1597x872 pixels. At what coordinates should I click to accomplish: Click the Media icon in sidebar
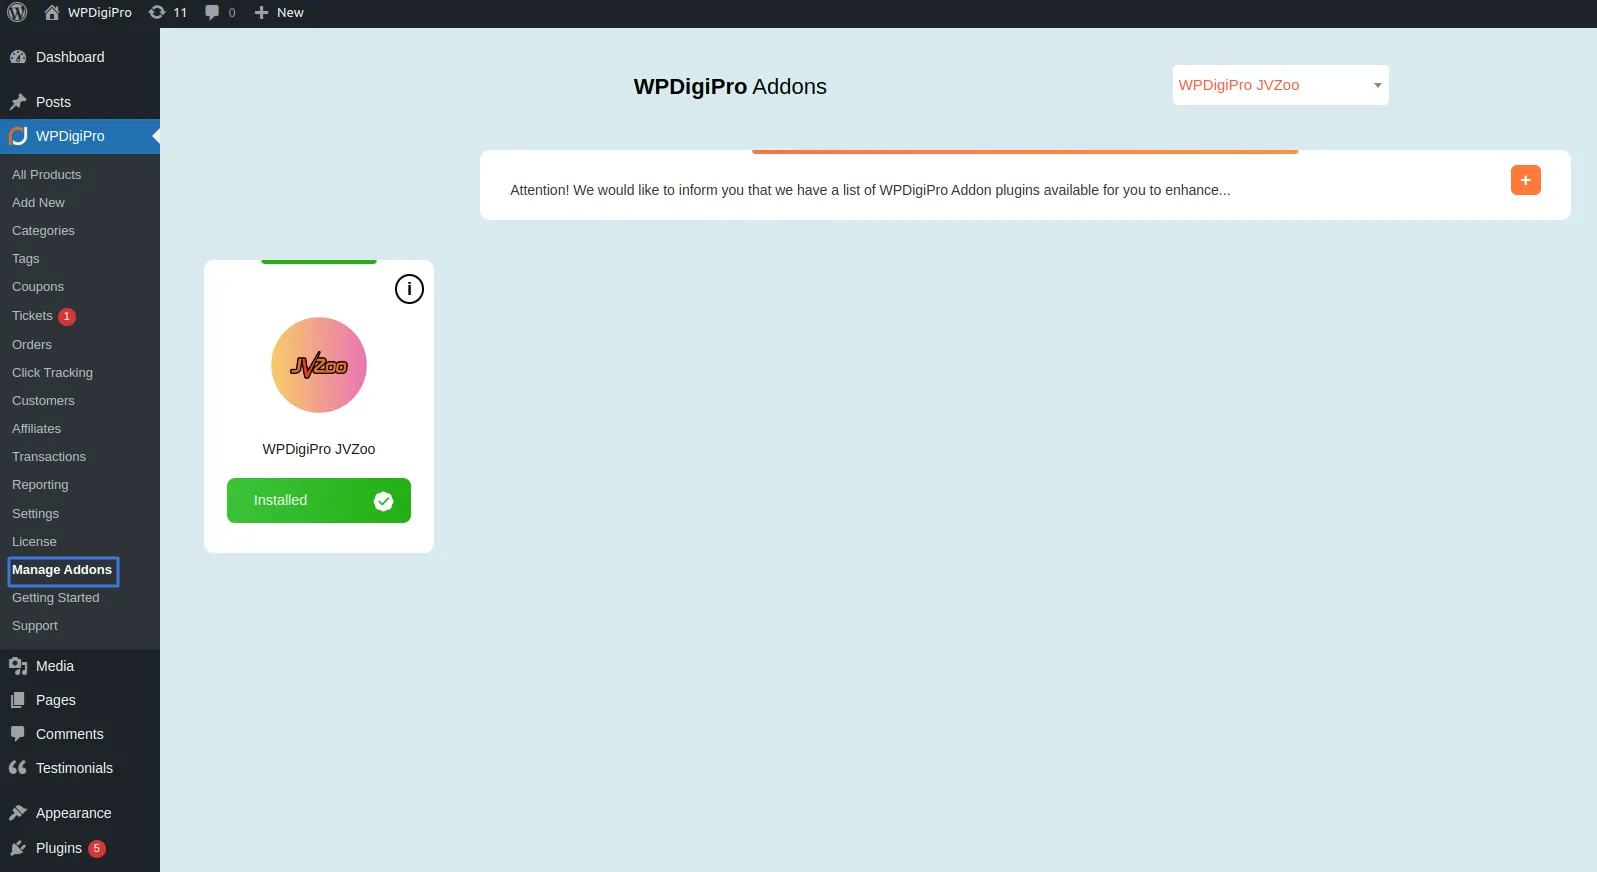pos(18,666)
